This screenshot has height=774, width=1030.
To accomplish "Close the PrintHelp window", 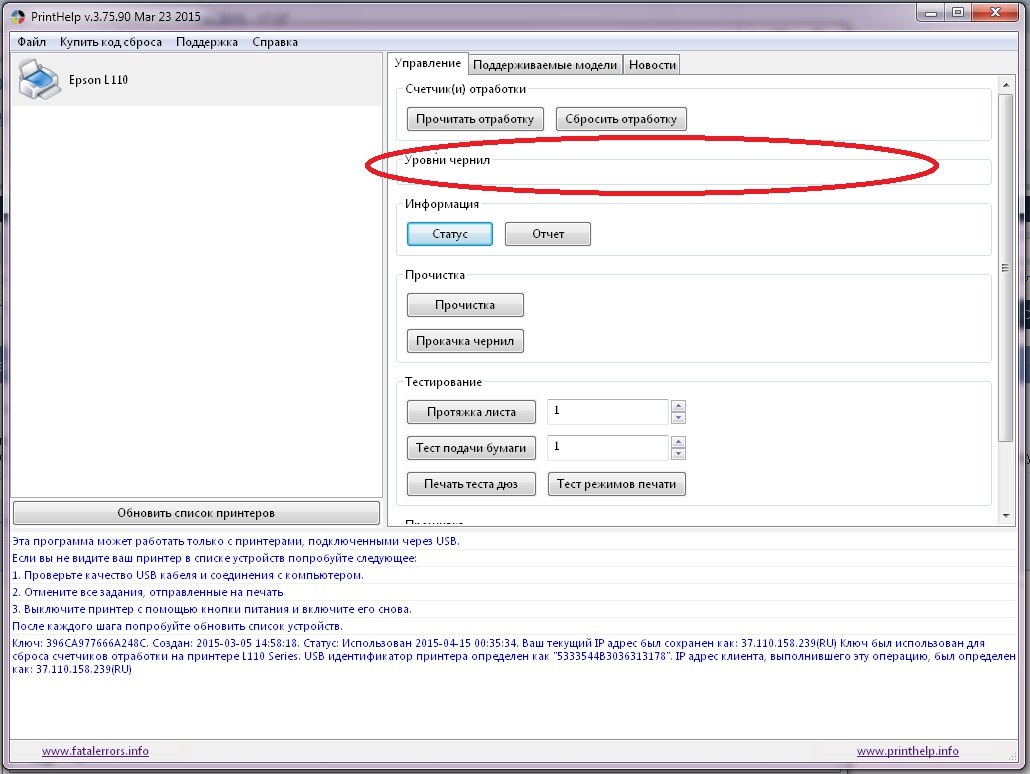I will click(995, 12).
